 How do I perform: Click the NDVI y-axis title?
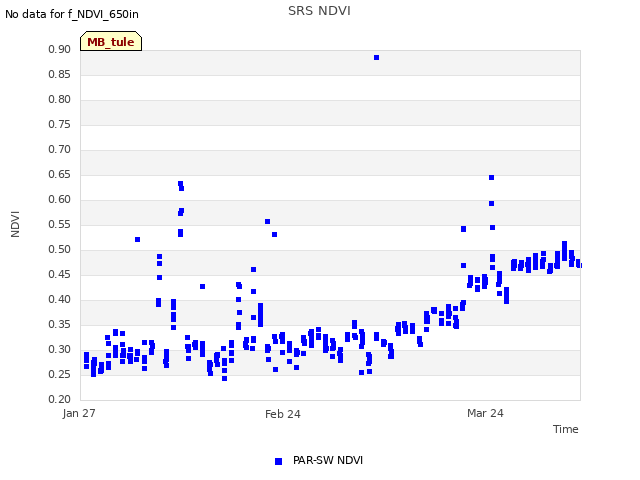pyautogui.click(x=15, y=224)
